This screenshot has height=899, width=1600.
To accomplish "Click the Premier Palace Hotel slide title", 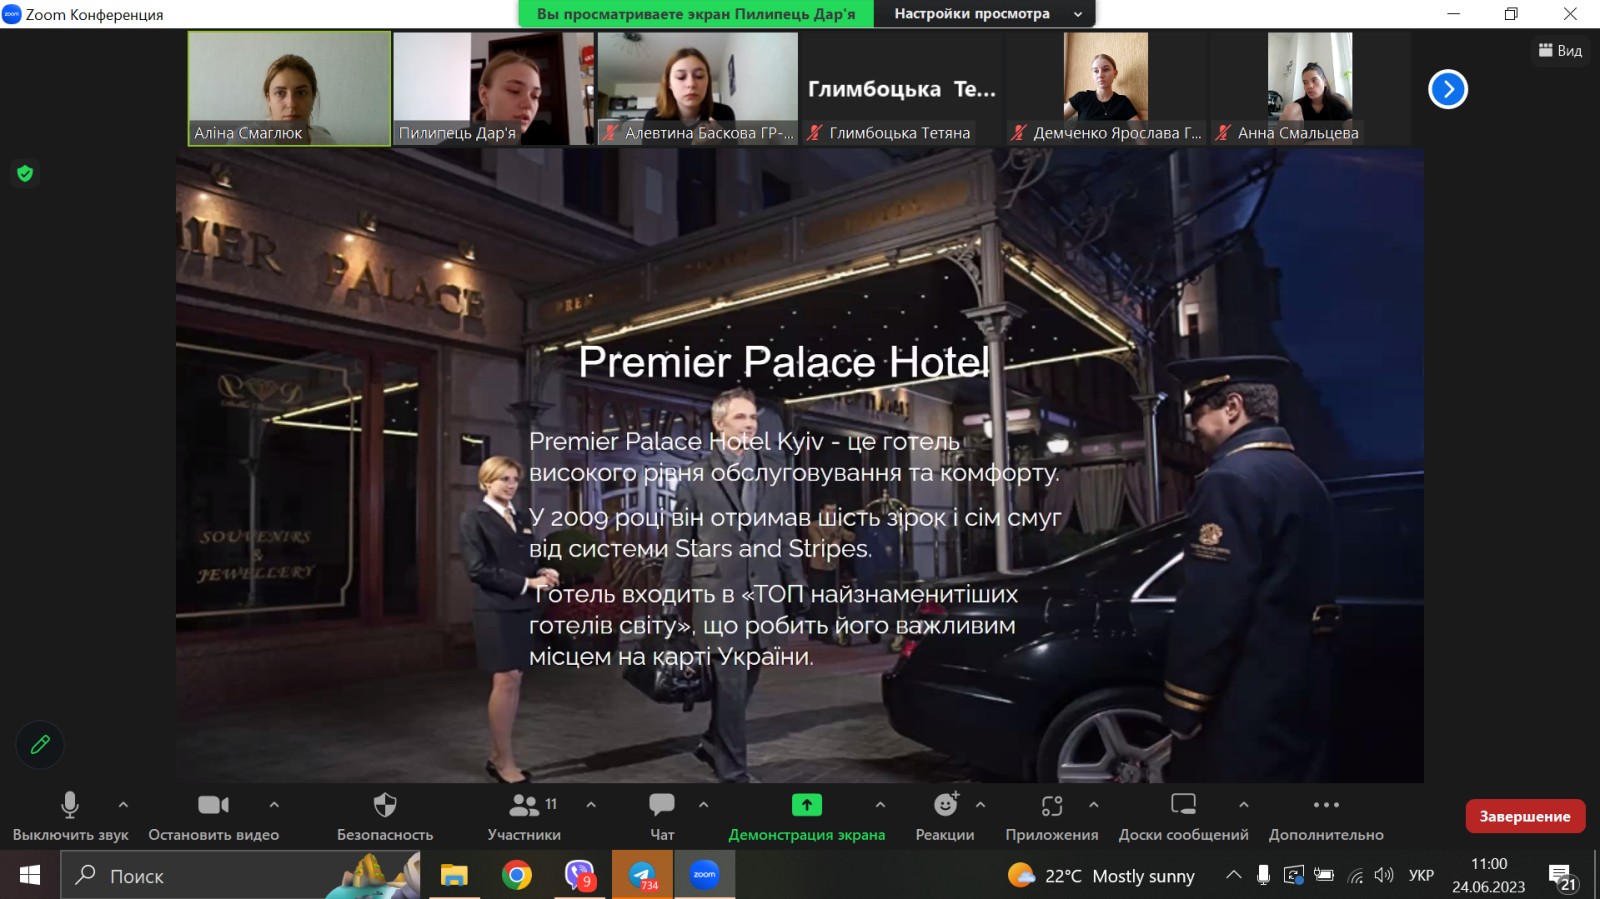I will [x=784, y=362].
